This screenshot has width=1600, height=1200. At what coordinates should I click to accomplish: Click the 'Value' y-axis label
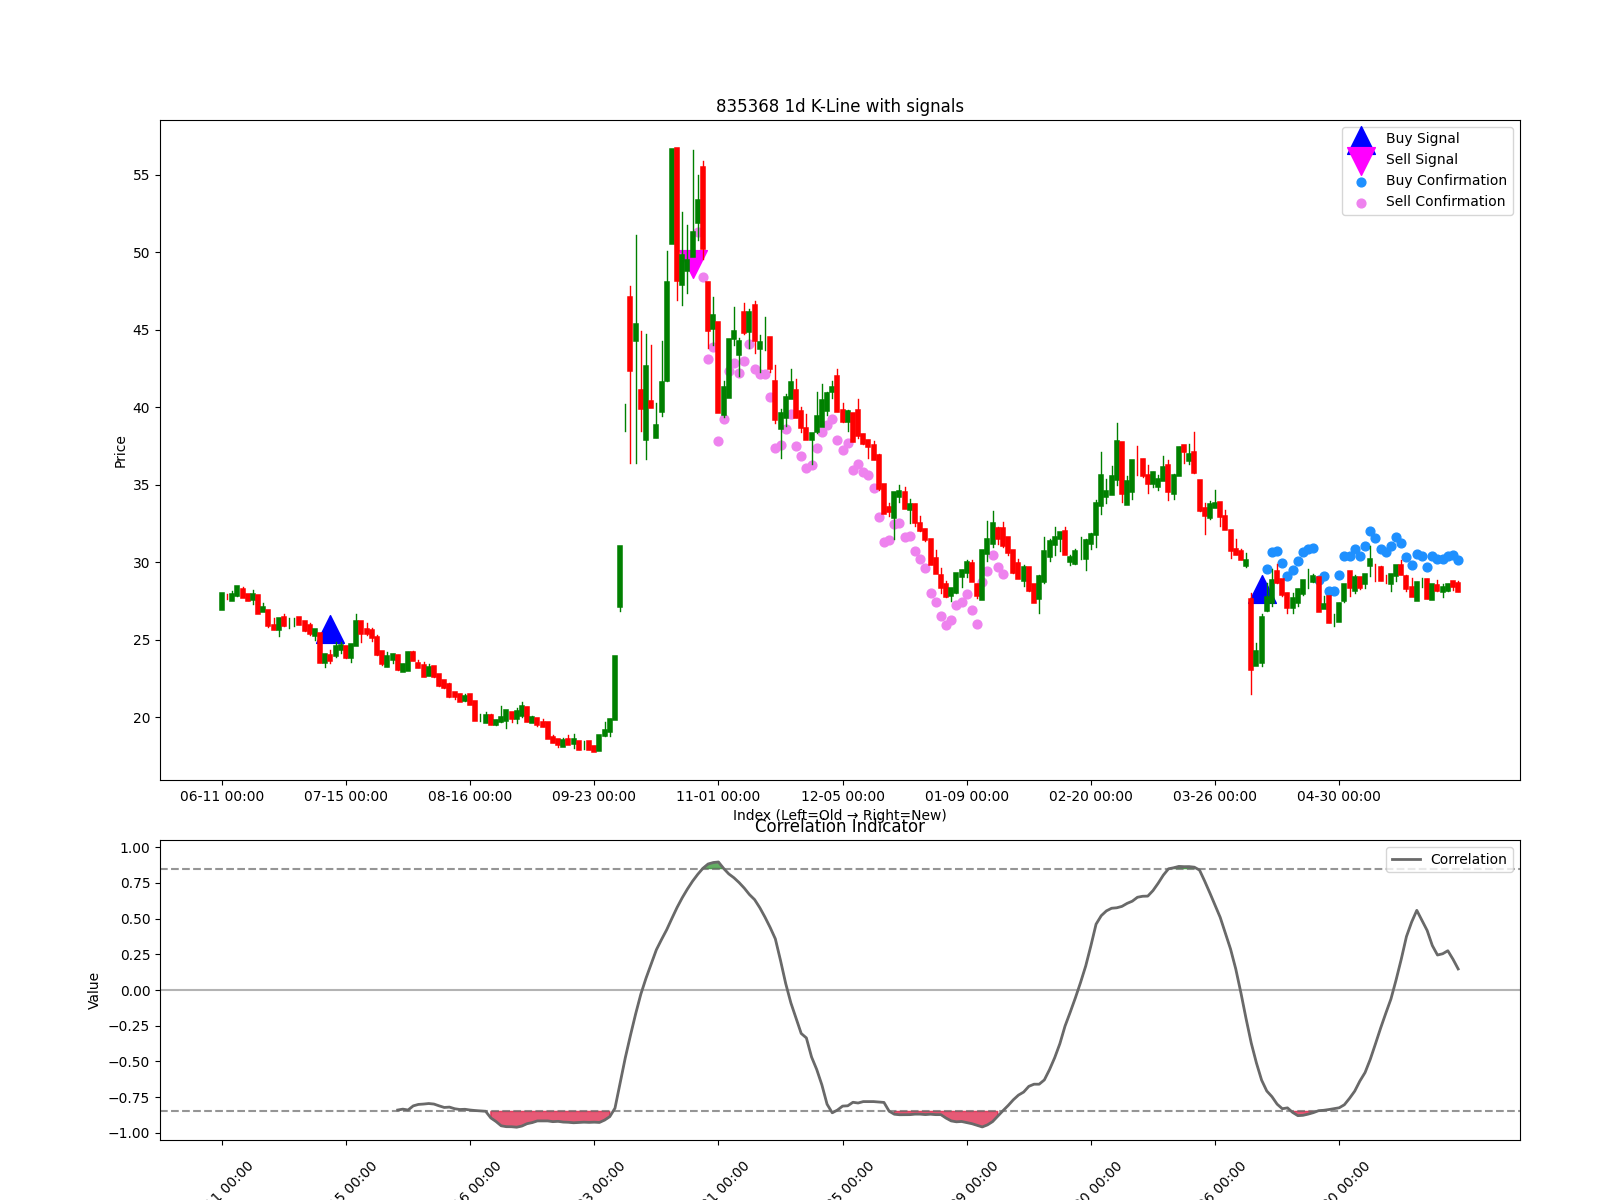[x=94, y=991]
